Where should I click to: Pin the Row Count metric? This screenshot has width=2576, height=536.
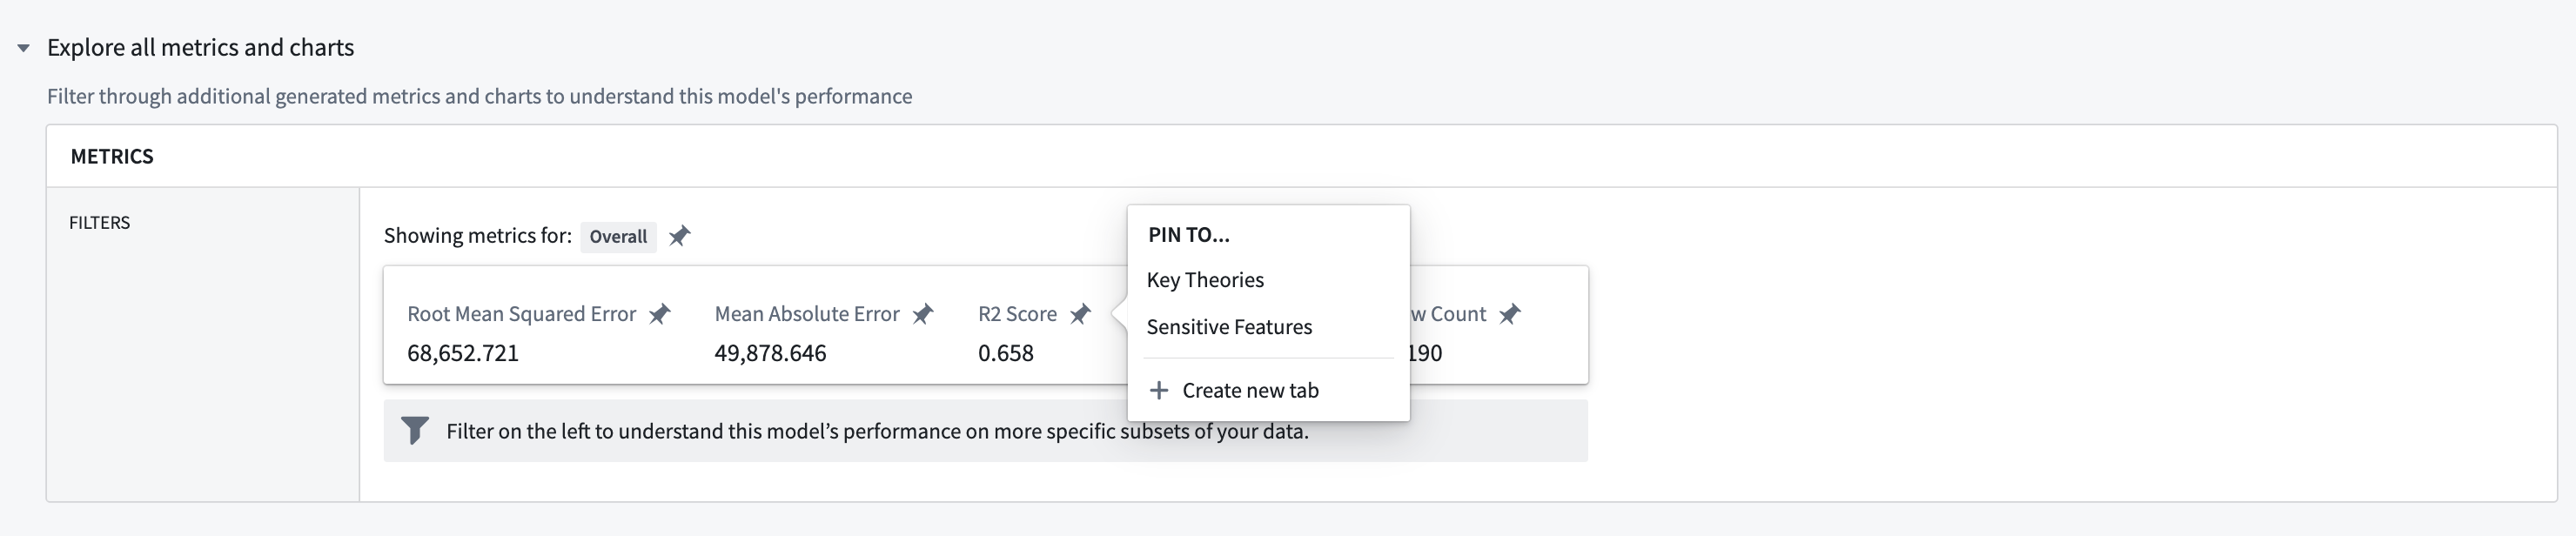click(x=1509, y=314)
